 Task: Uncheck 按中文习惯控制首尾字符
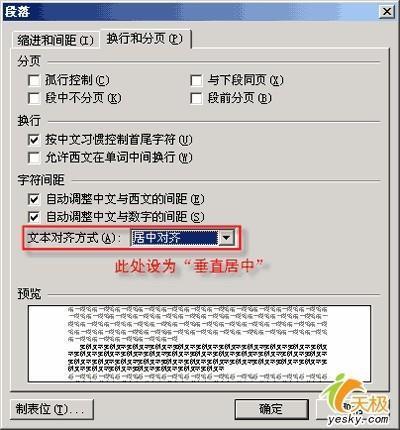(x=34, y=140)
